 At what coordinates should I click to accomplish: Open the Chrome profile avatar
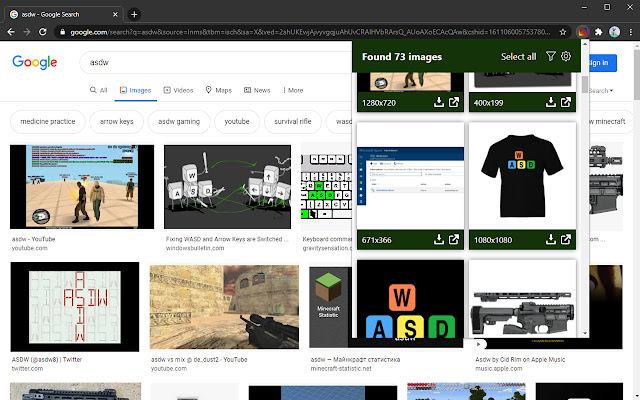[x=614, y=32]
